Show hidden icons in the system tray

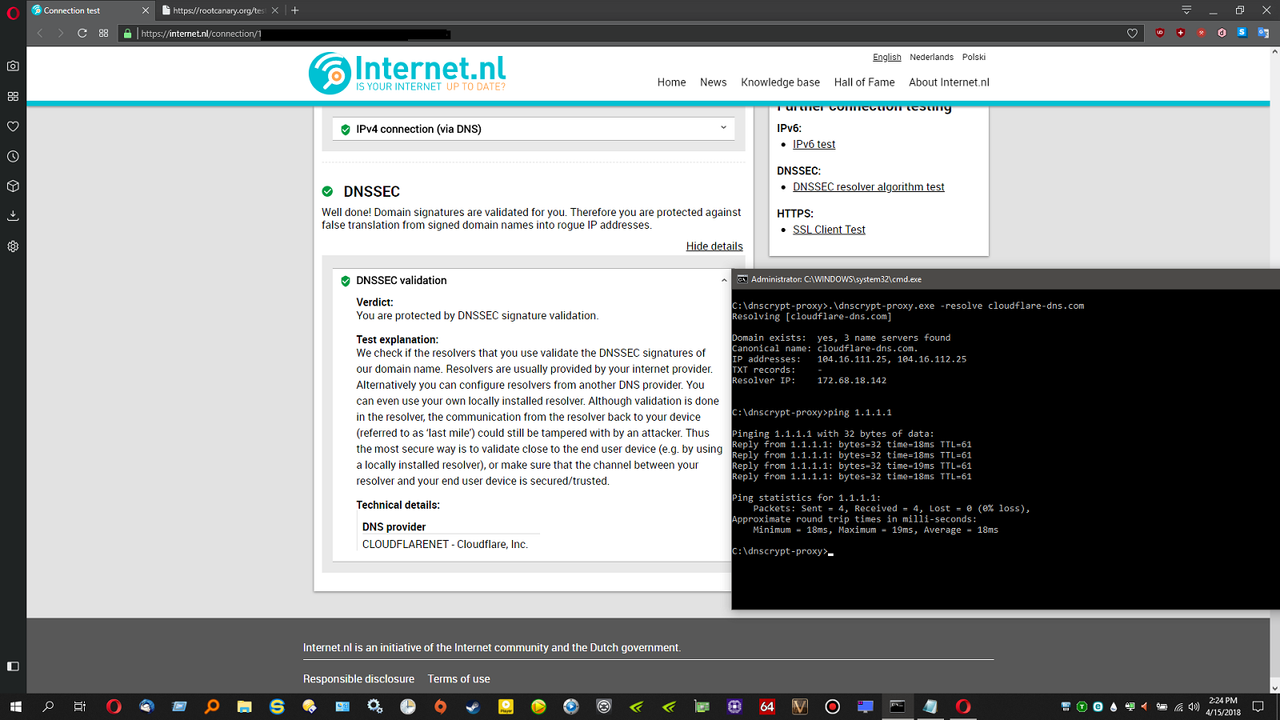tap(1050, 707)
